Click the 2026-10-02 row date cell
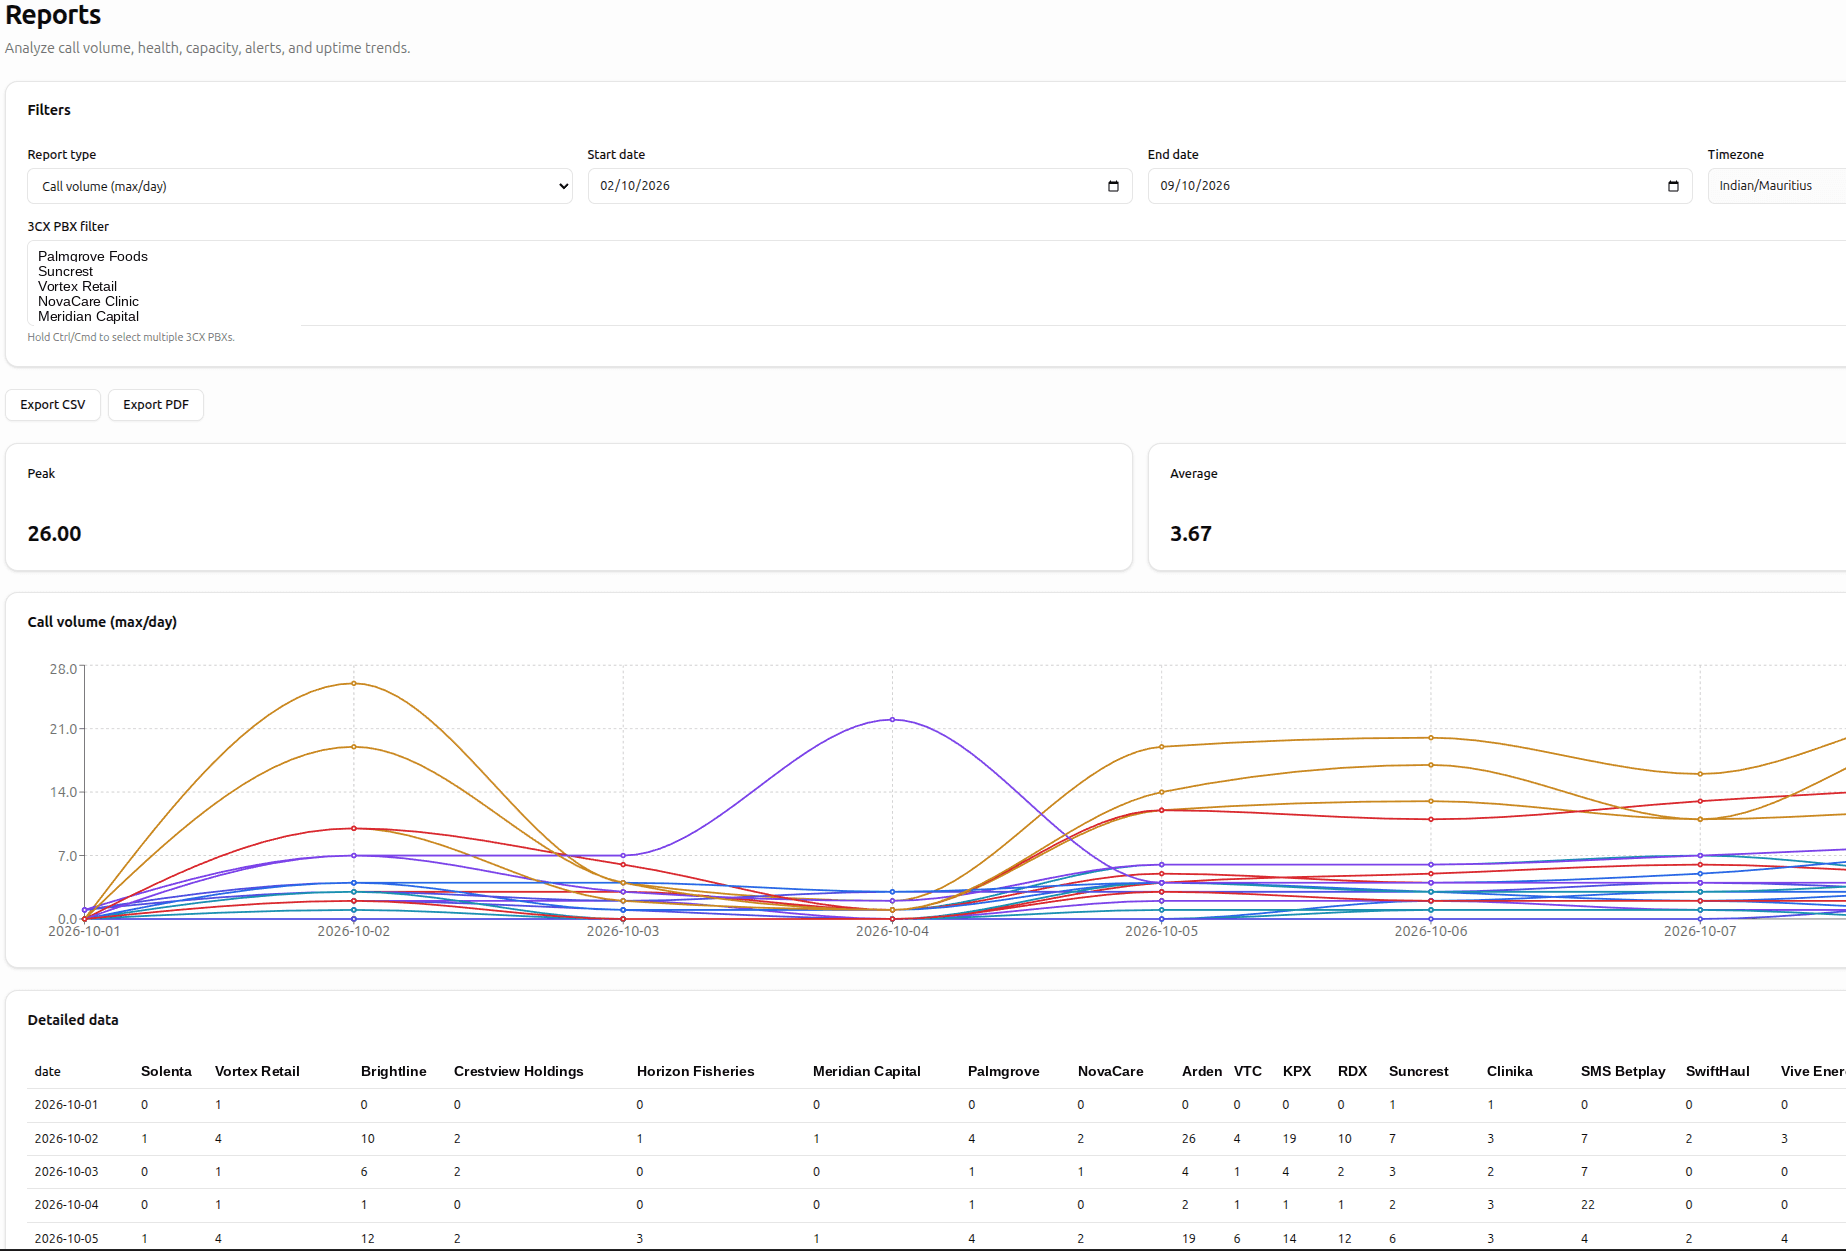Image resolution: width=1846 pixels, height=1251 pixels. point(67,1139)
